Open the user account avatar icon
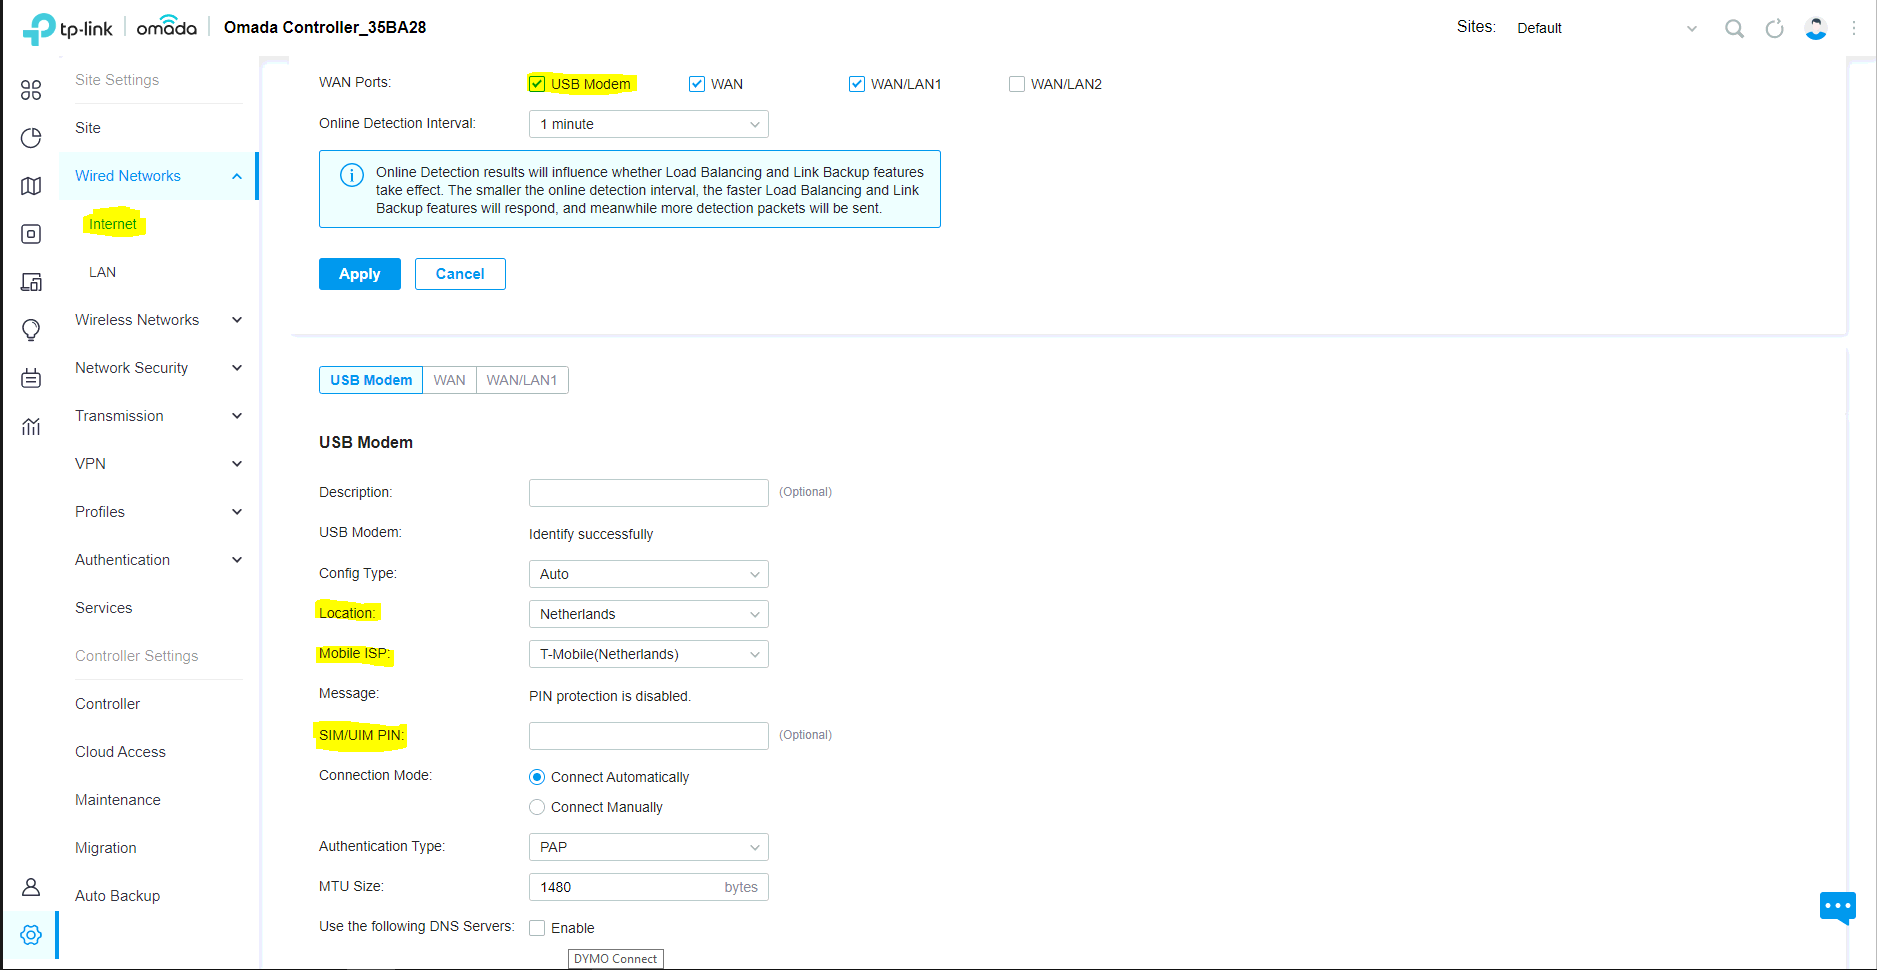This screenshot has width=1877, height=970. [x=1815, y=29]
